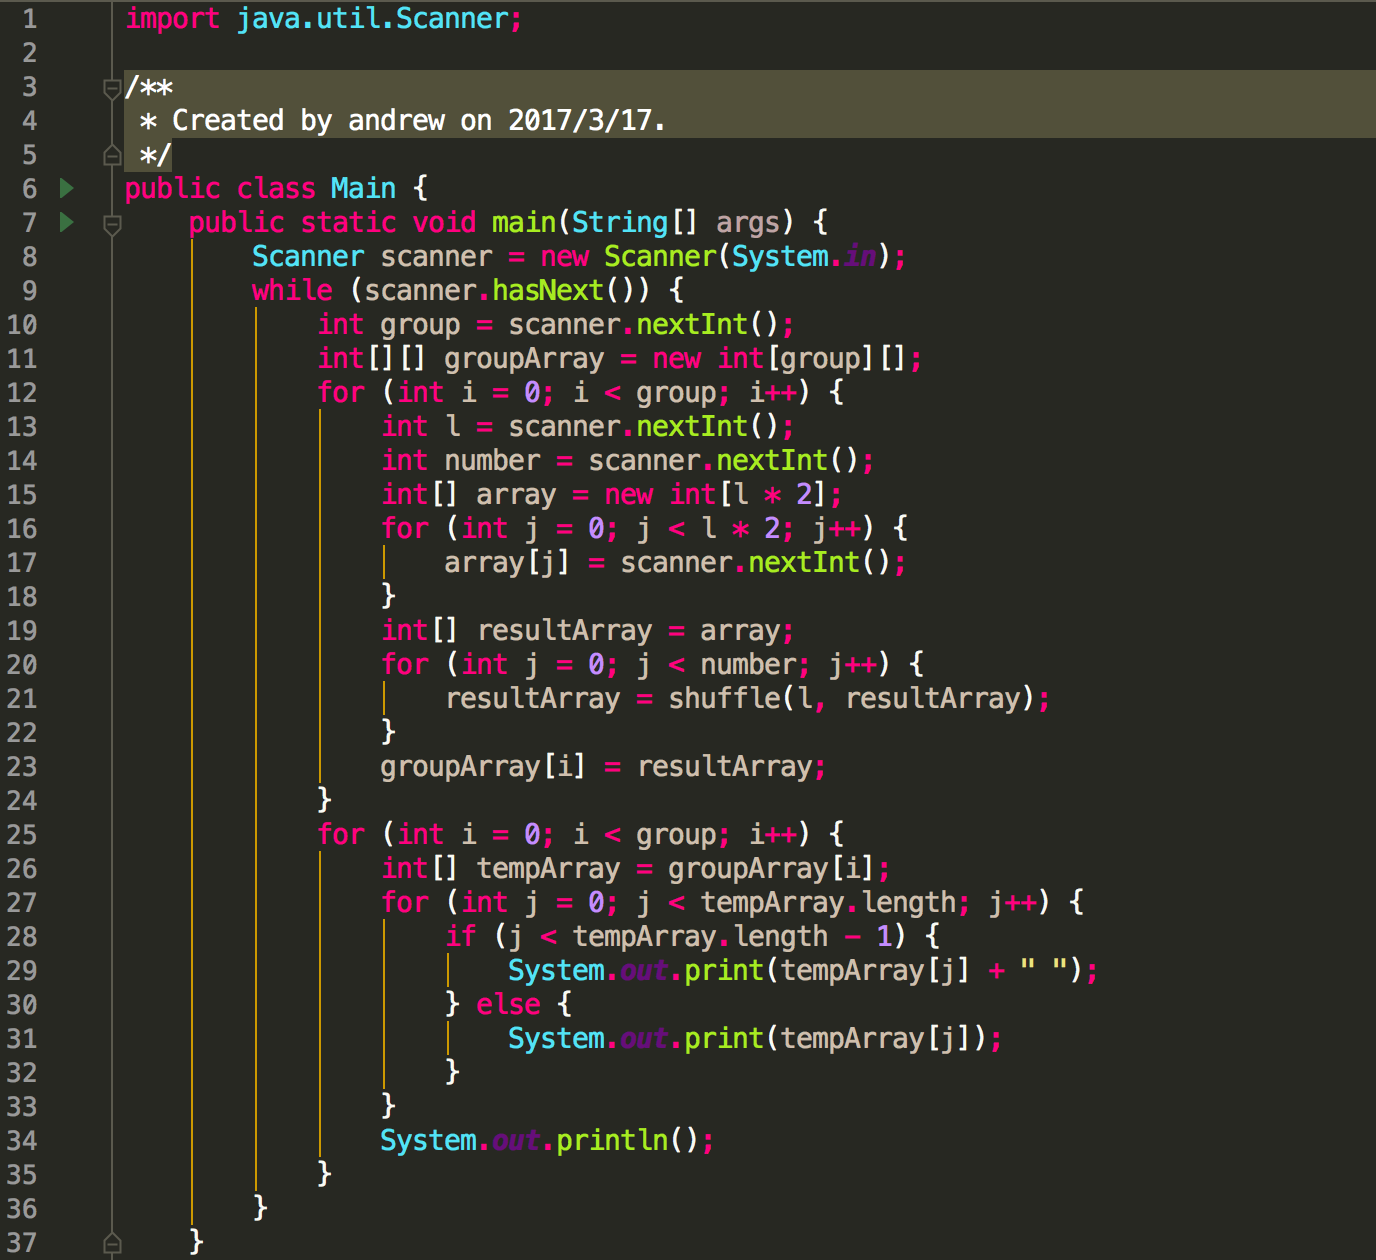Image resolution: width=1376 pixels, height=1260 pixels.
Task: Click the 'shuffle' method call
Action: point(724,699)
